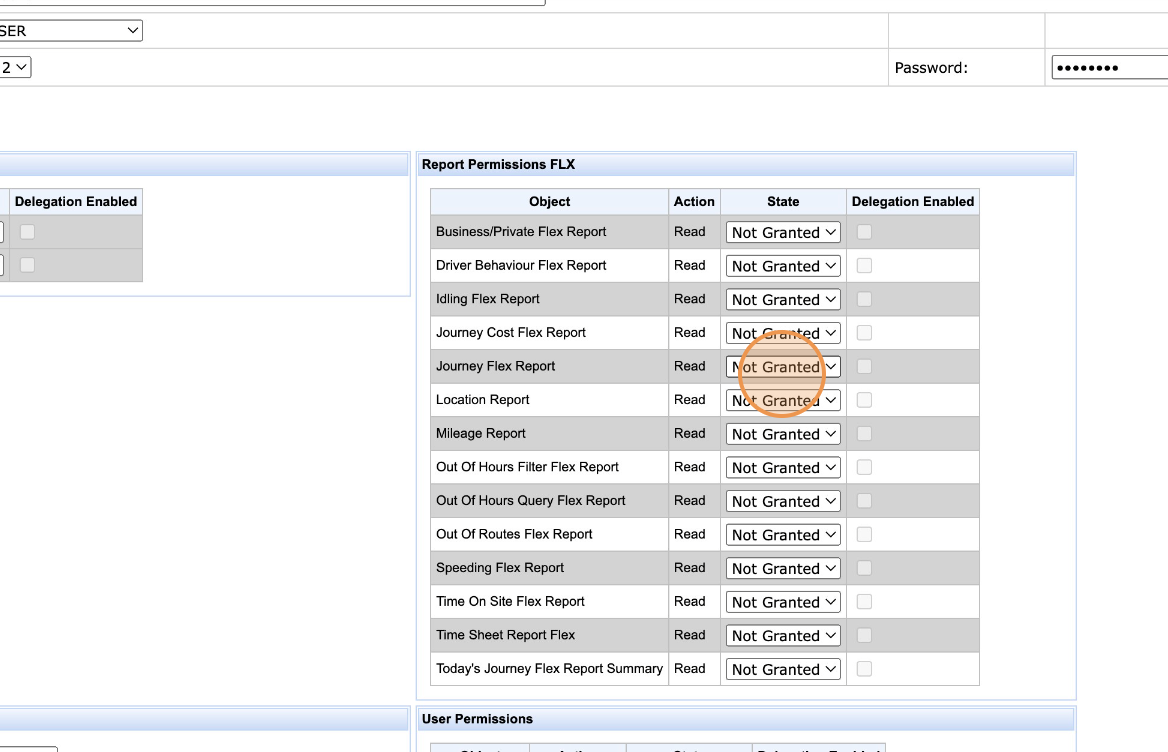Expand State dropdown for Idling Flex Report

click(x=783, y=300)
